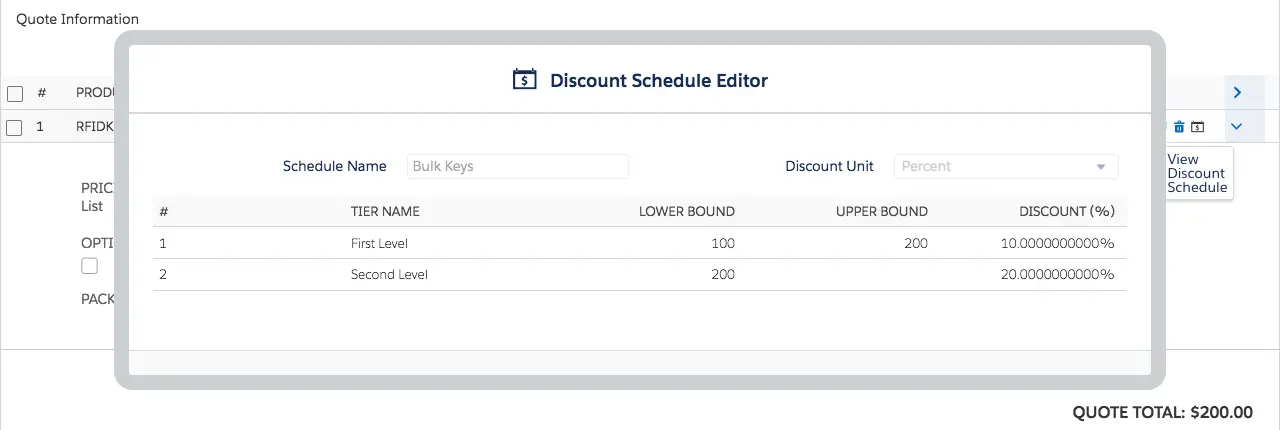Click the Upper Bound column header
1280x430 pixels.
coord(882,212)
